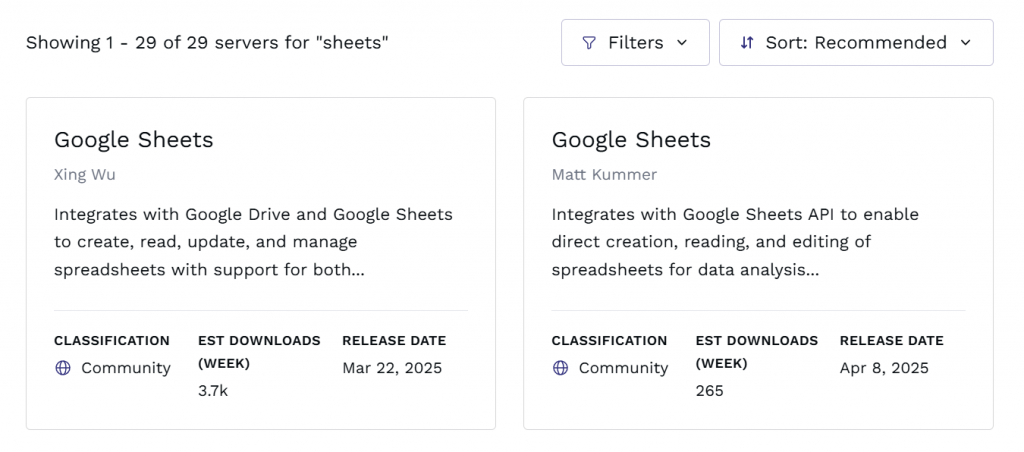This screenshot has height=452, width=1024.
Task: Expand the Filters chevron arrow
Action: [x=682, y=43]
